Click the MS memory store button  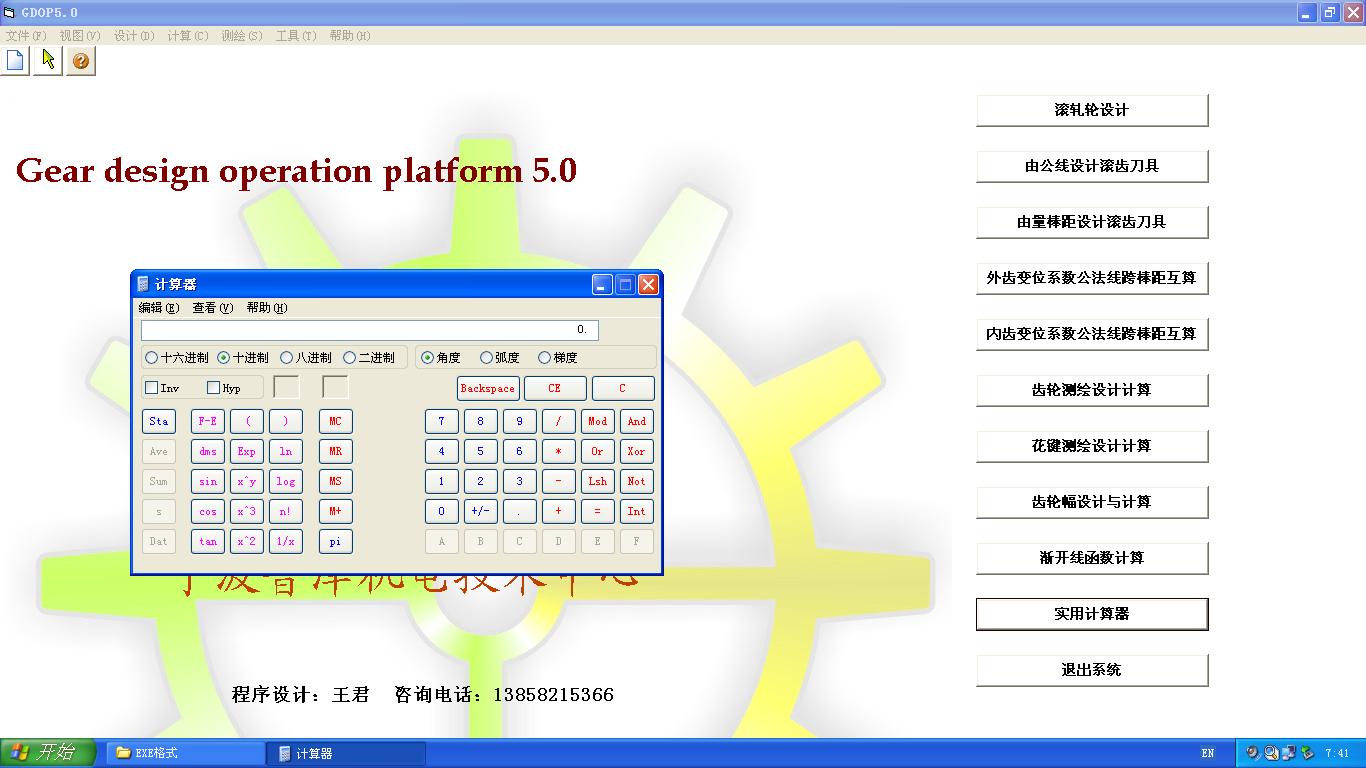(336, 481)
